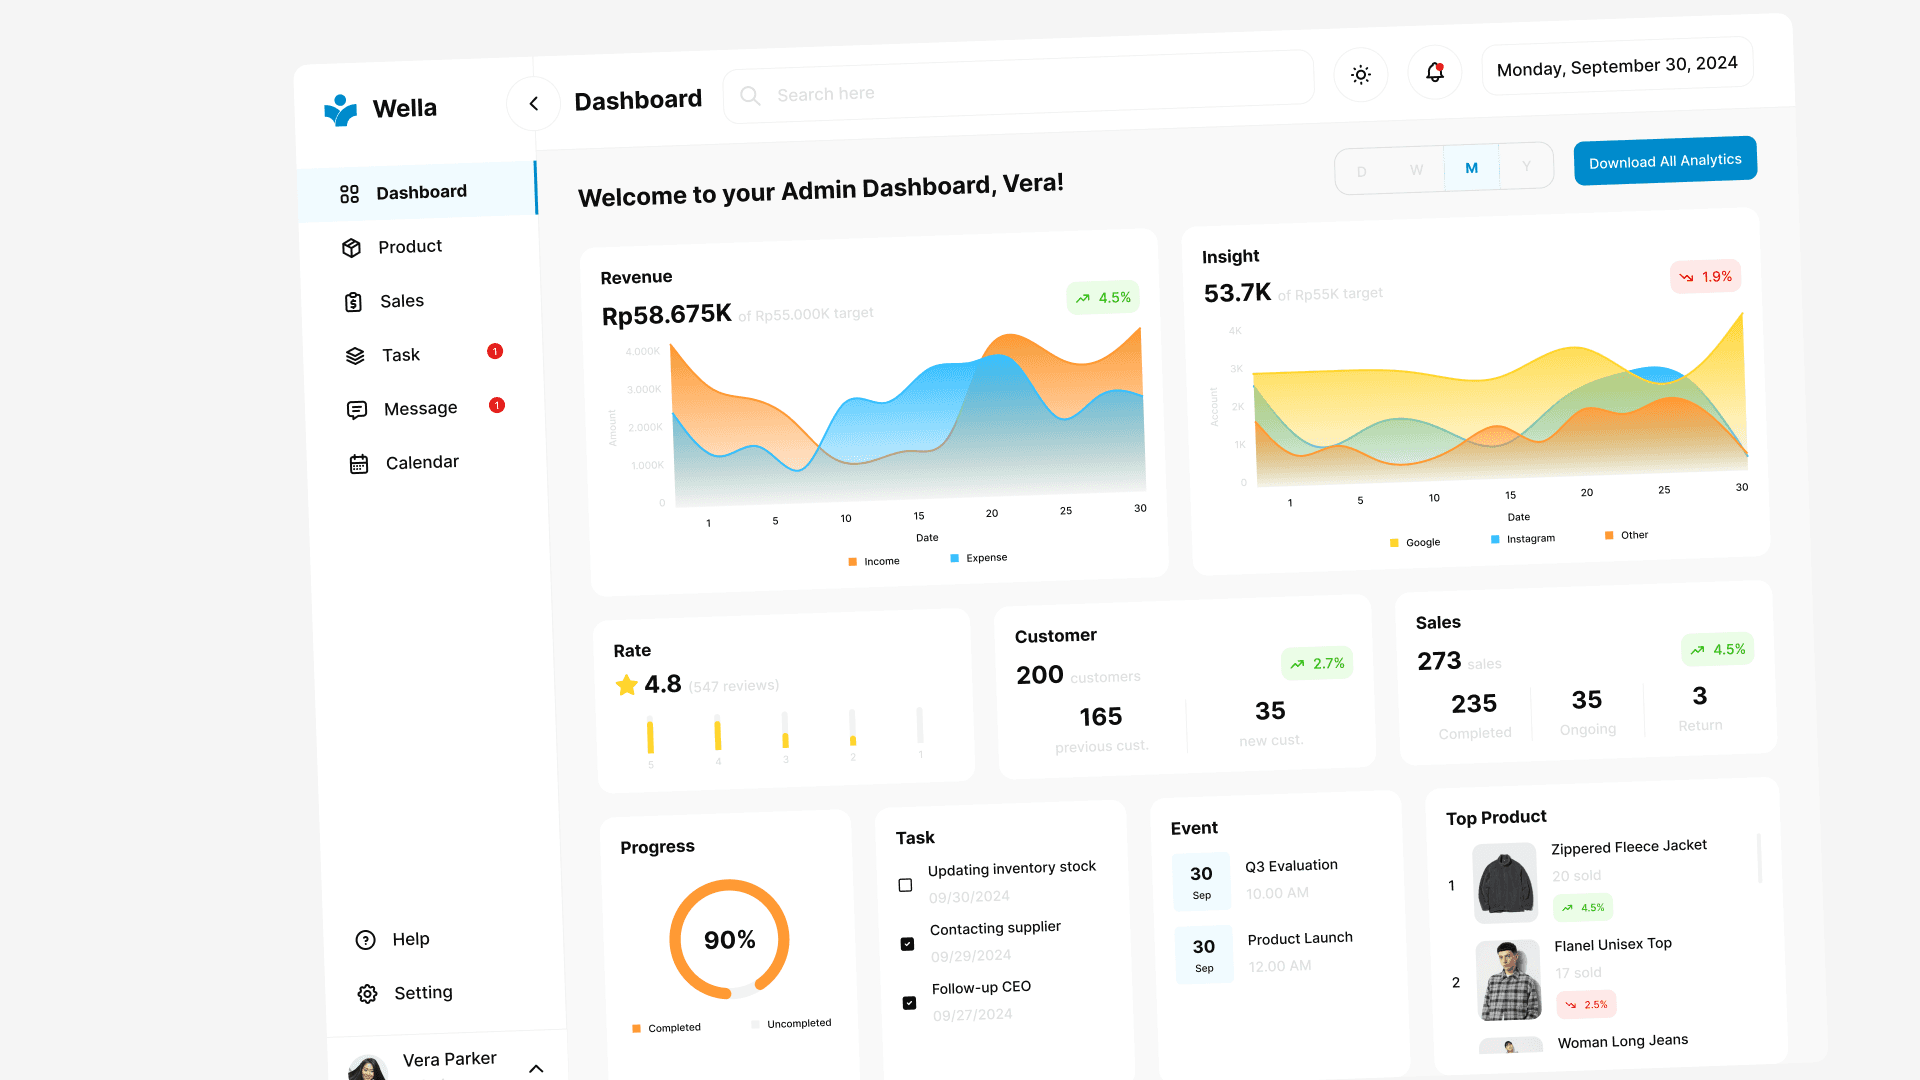The width and height of the screenshot is (1920, 1080).
Task: Expand the Vera Parker profile menu
Action: point(537,1068)
